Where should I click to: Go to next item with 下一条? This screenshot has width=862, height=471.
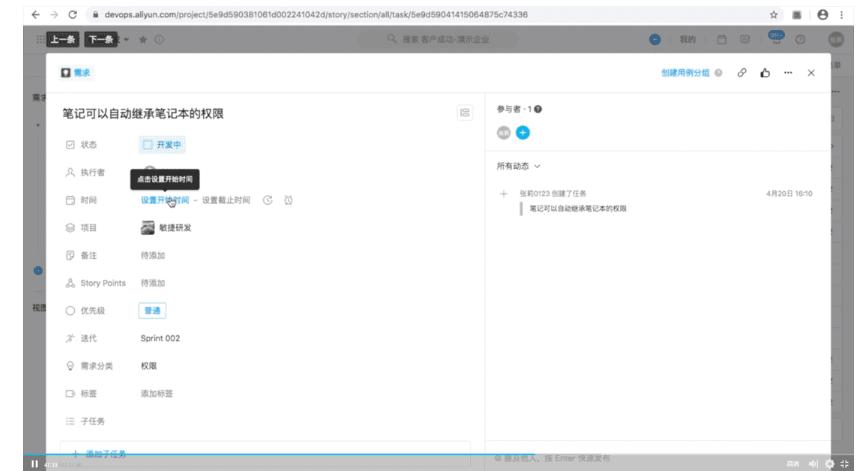[101, 40]
